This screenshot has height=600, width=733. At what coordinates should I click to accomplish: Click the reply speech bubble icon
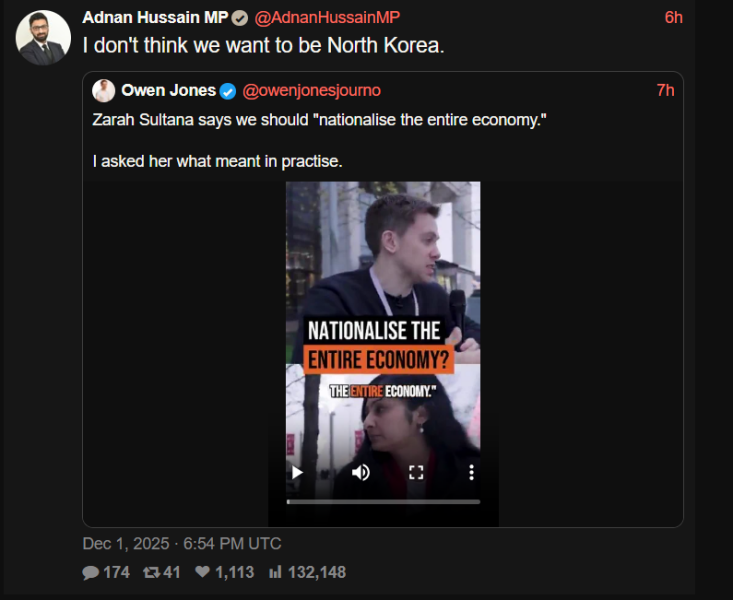[x=90, y=572]
